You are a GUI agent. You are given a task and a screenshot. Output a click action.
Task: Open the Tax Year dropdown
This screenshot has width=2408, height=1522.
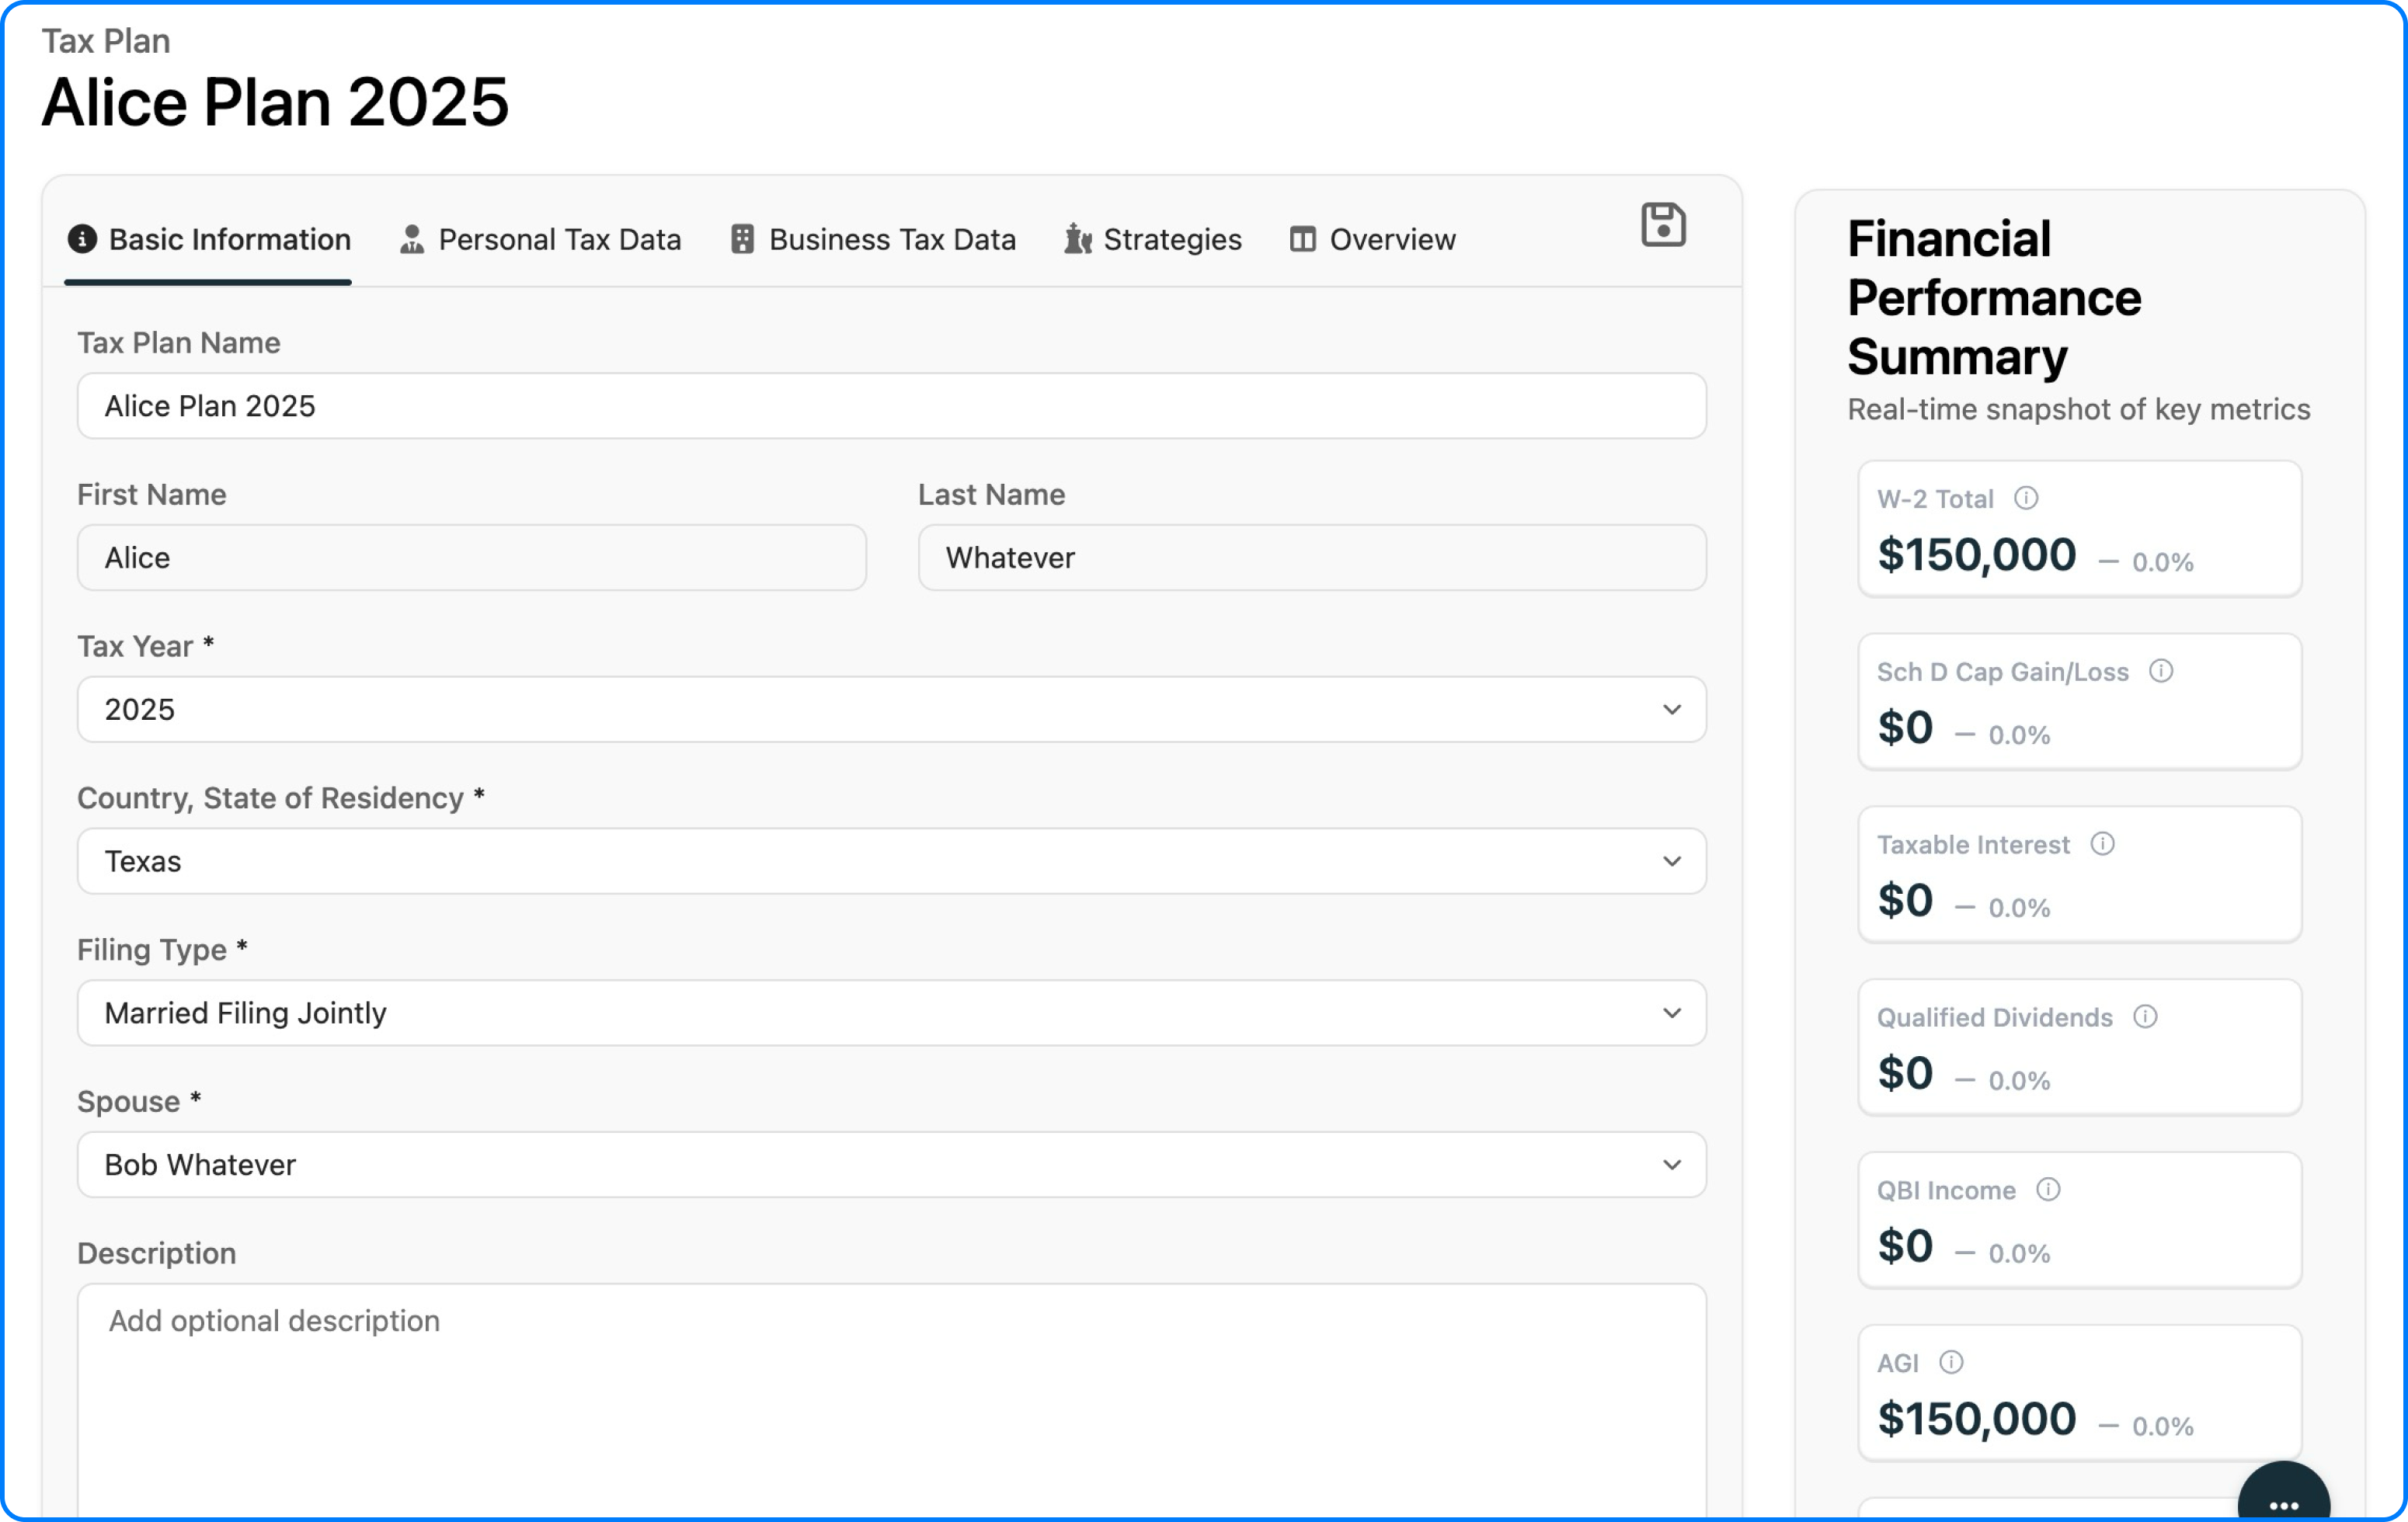[x=891, y=710]
